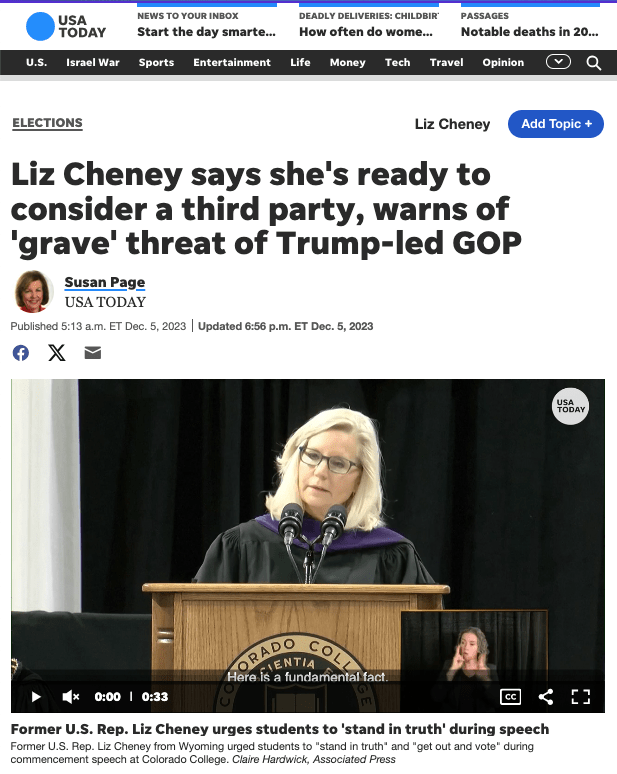Play the Liz Cheney video
Screen dimensions: 617x774
36,697
